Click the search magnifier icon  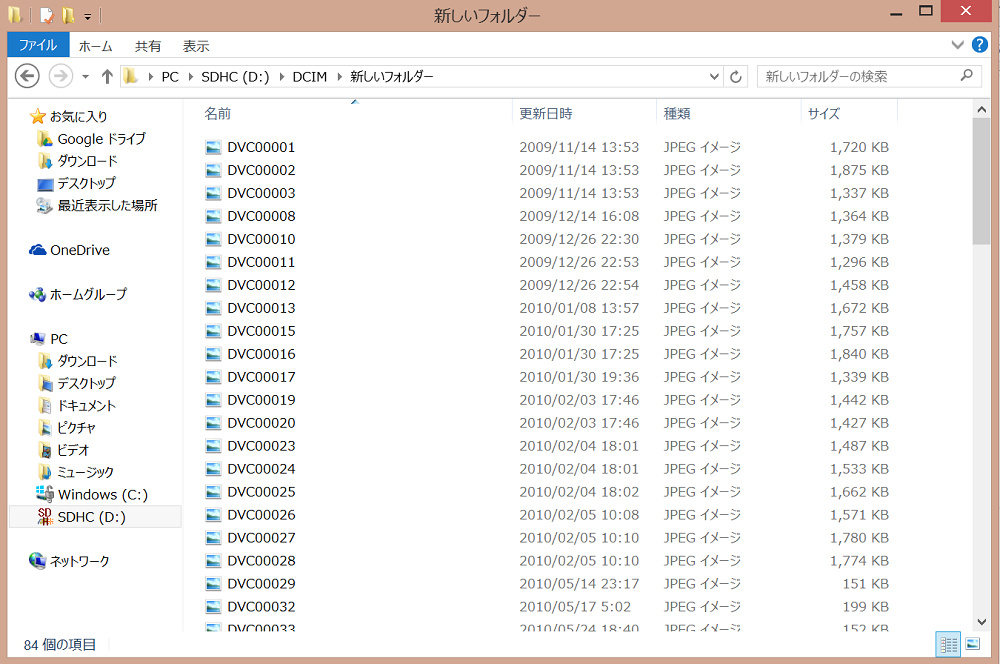(966, 76)
